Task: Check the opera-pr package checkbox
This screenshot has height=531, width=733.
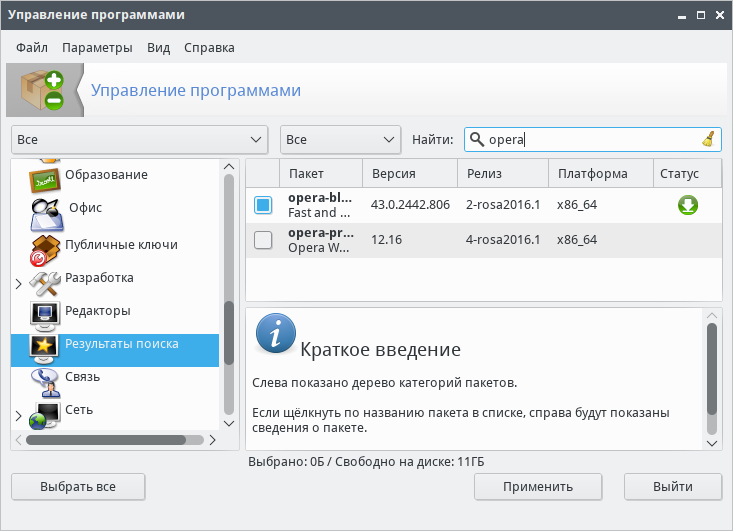Action: (x=263, y=240)
